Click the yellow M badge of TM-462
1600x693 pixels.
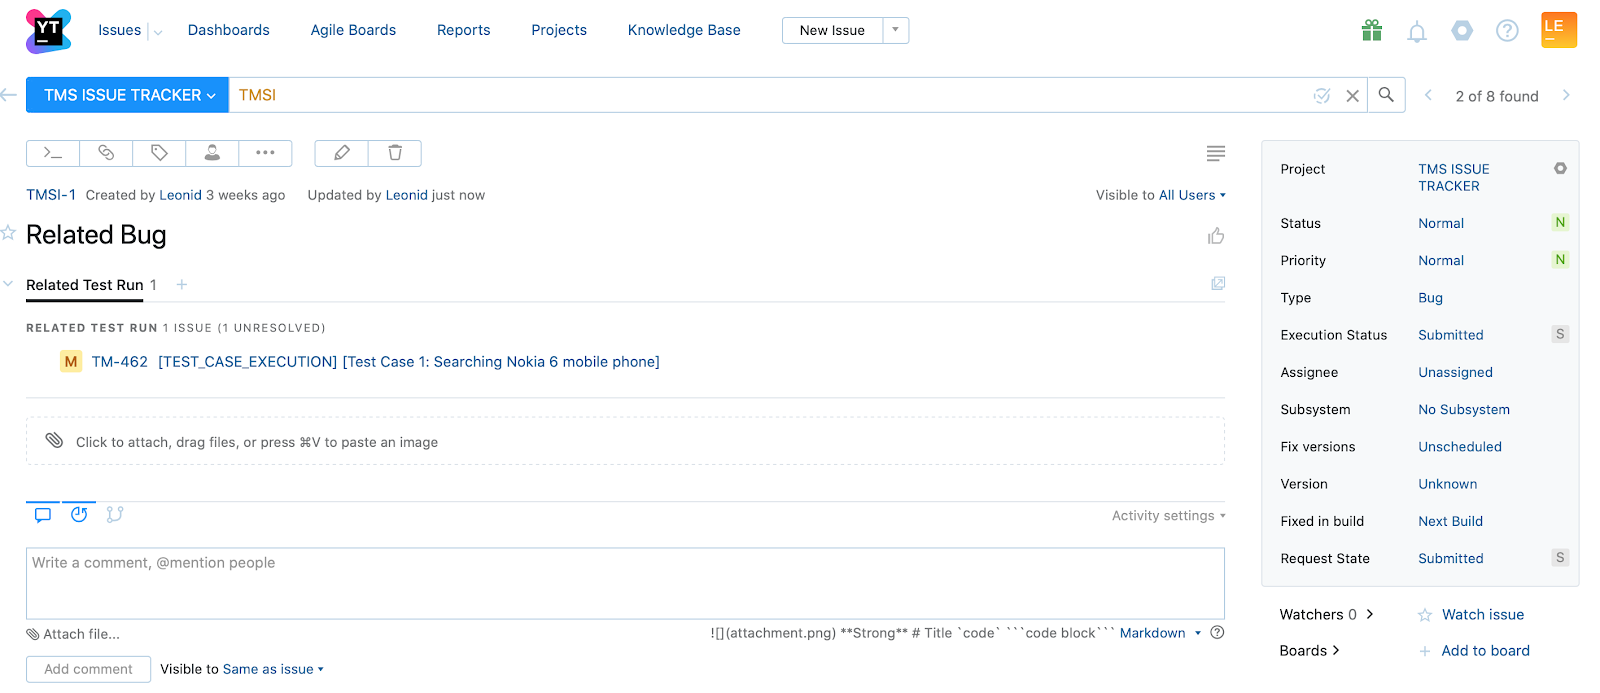(71, 361)
